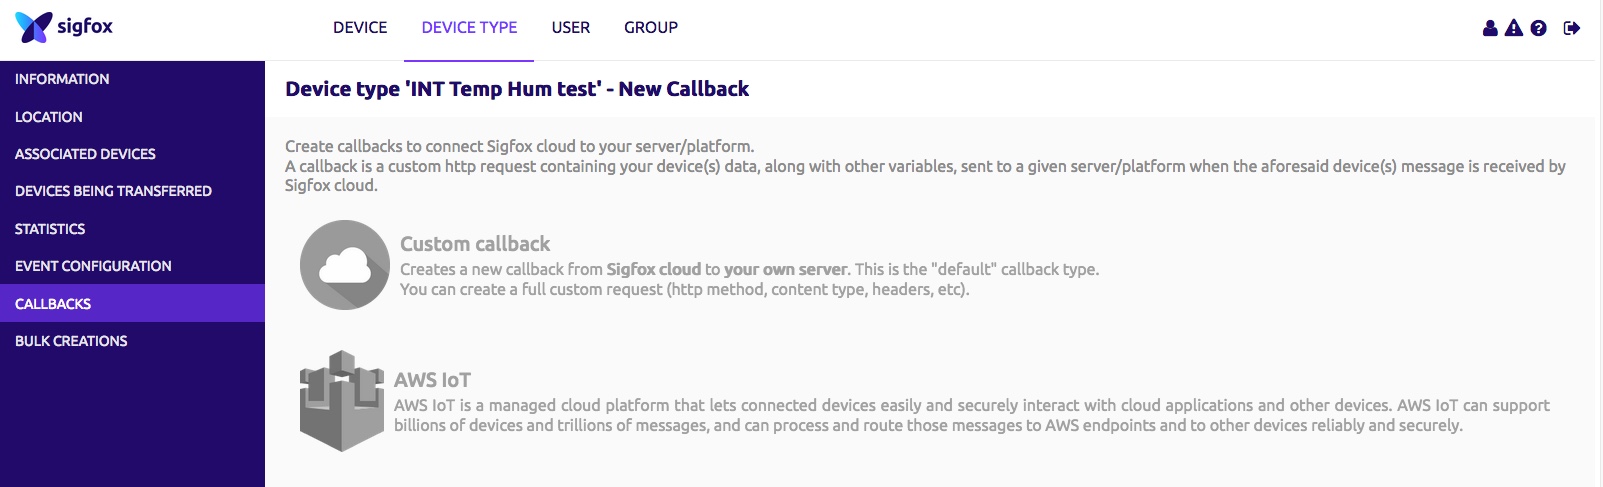Click the warning triangle alert icon

(x=1514, y=28)
